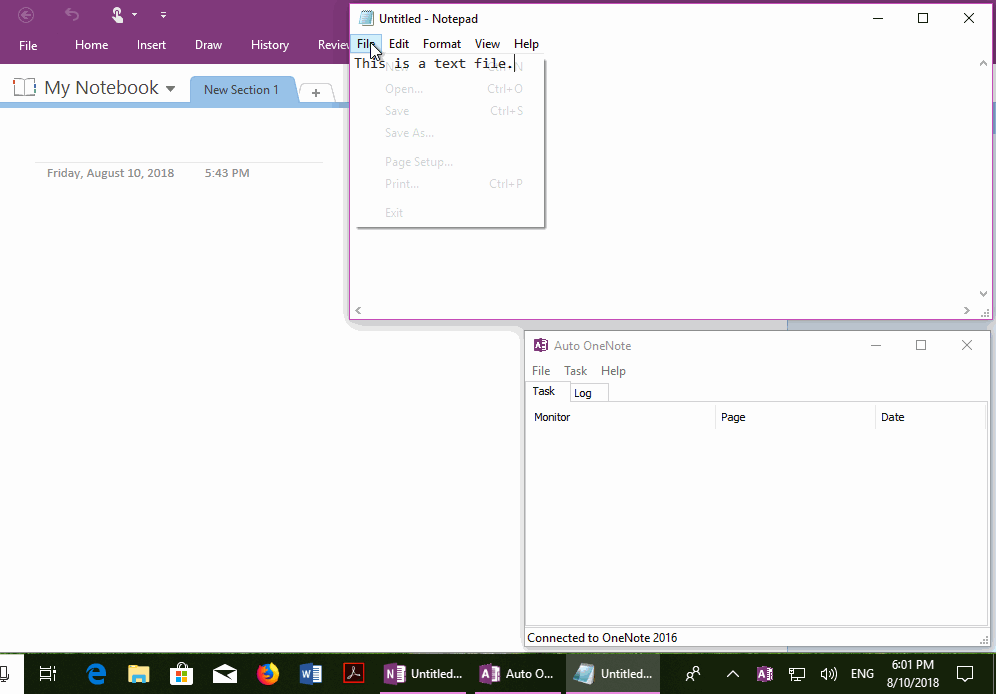Add a new section with the plus button
This screenshot has width=996, height=694.
pos(316,91)
